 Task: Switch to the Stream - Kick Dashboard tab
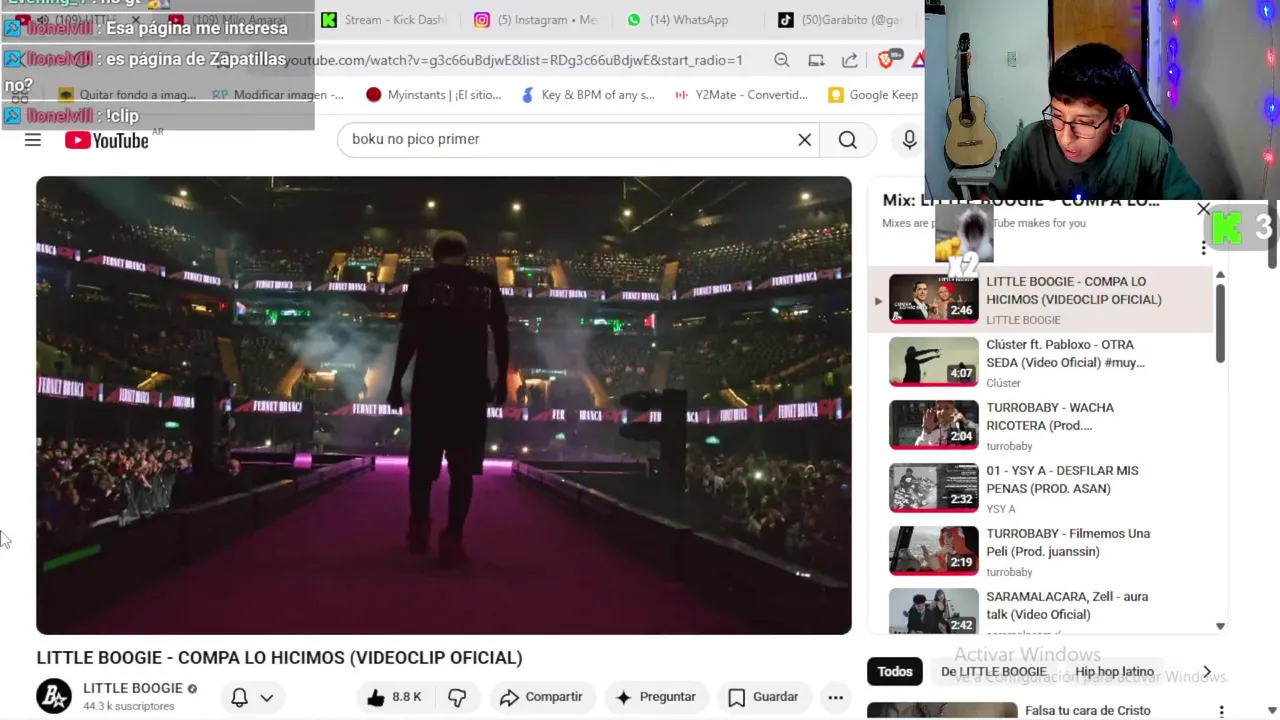(386, 20)
